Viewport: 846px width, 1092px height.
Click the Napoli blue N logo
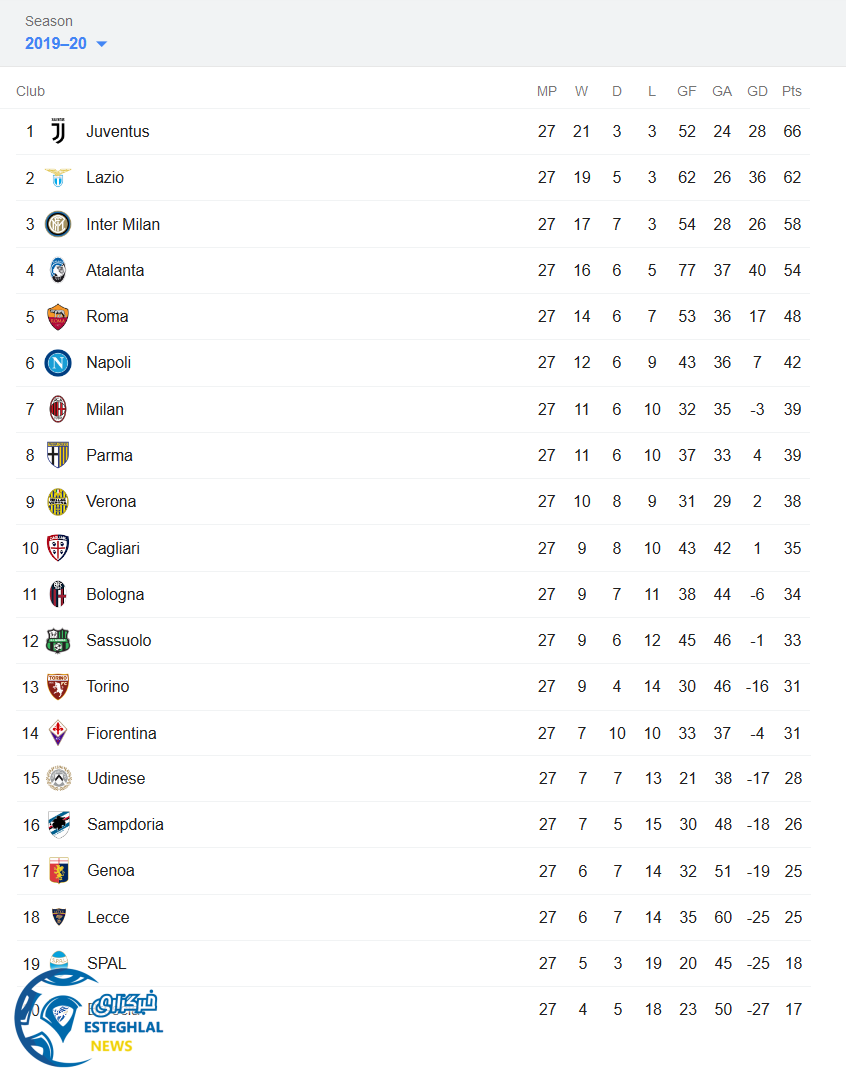(x=58, y=363)
